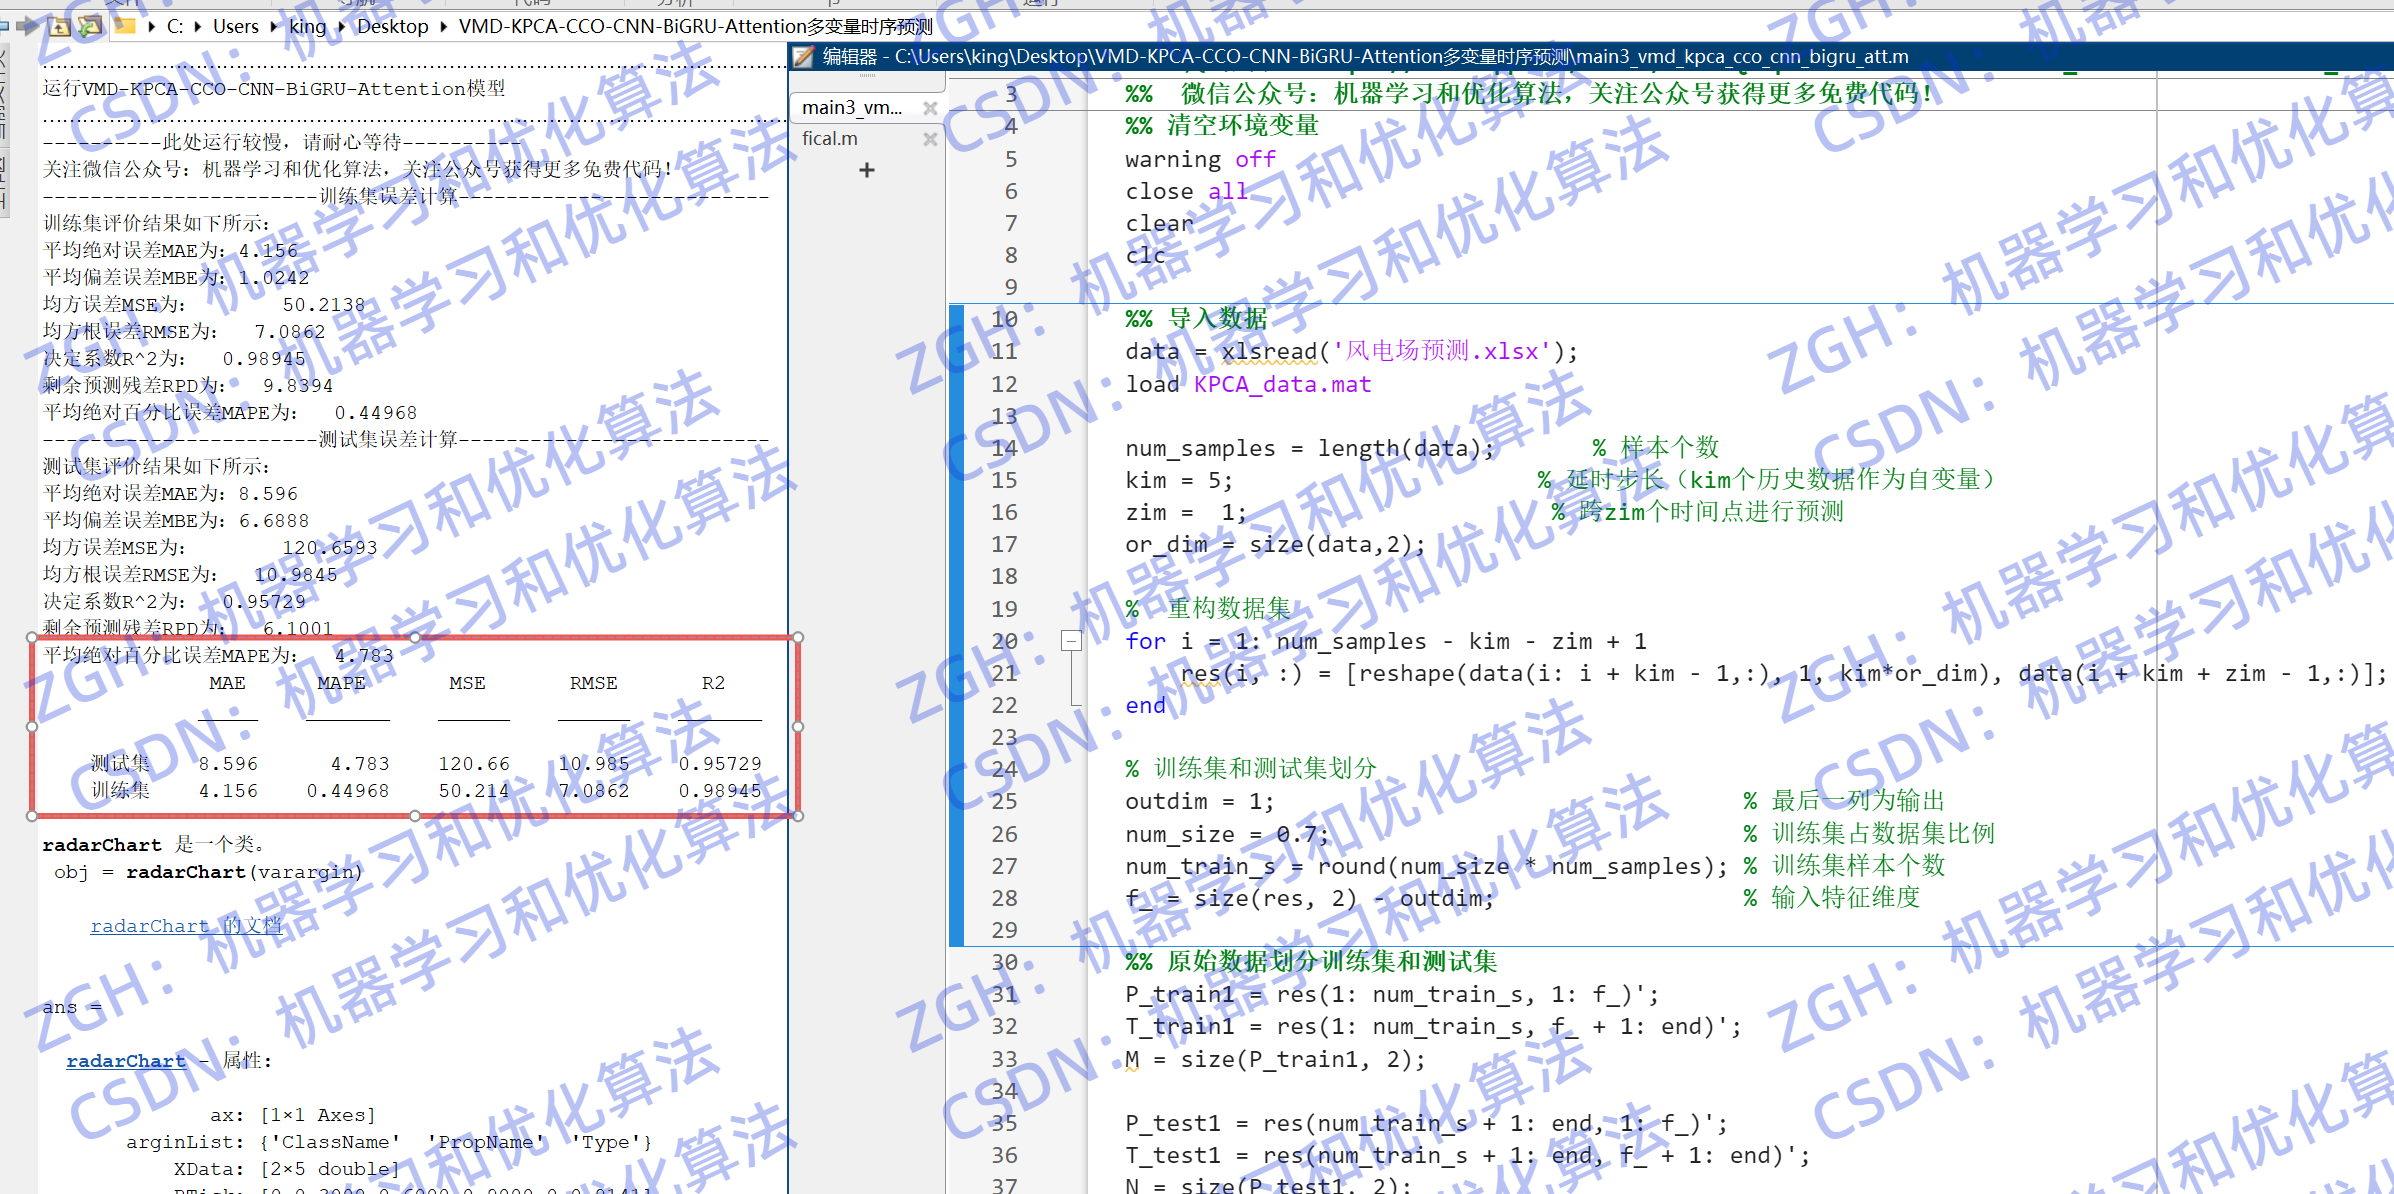Click line number 20 to set breakpoint
The height and width of the screenshot is (1194, 2394).
pos(1004,641)
